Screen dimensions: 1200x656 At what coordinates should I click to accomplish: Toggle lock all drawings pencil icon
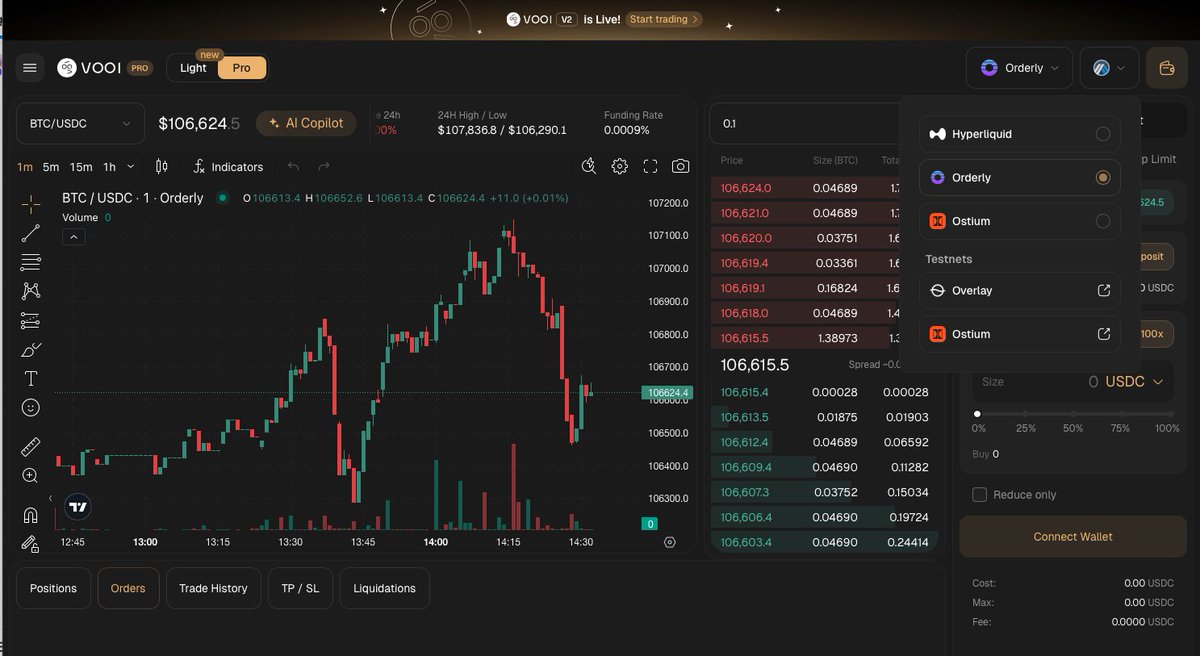pos(31,544)
